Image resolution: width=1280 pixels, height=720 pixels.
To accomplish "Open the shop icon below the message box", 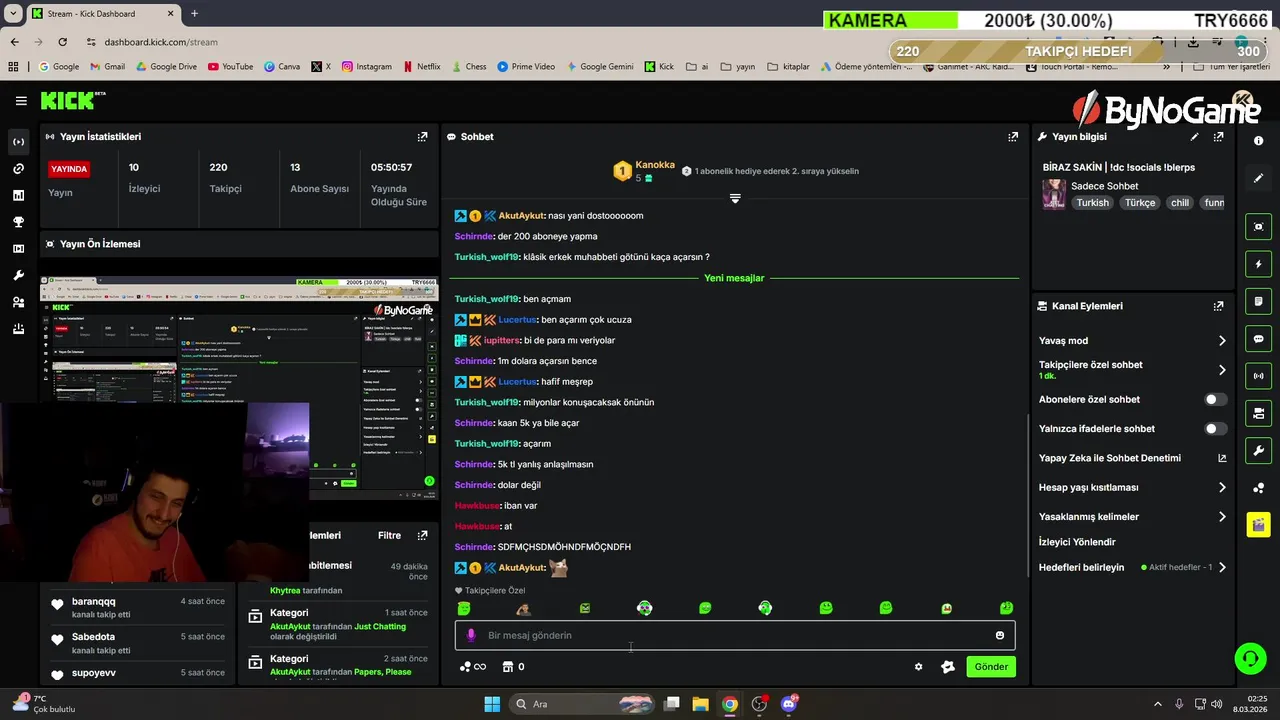I will (x=507, y=667).
